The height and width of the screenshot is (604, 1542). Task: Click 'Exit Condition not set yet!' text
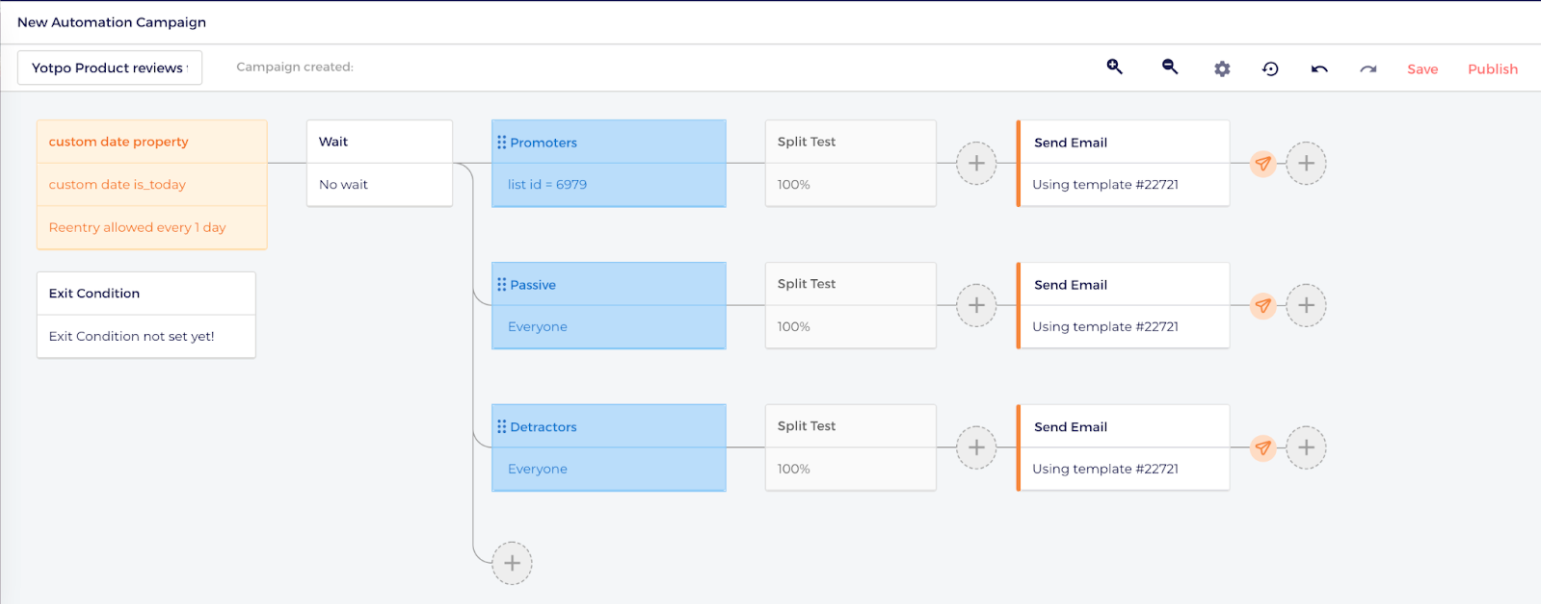[132, 336]
